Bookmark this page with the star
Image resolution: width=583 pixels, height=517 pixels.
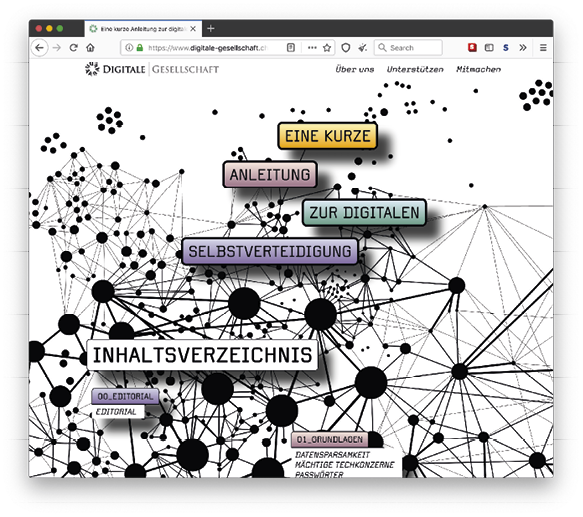(327, 48)
